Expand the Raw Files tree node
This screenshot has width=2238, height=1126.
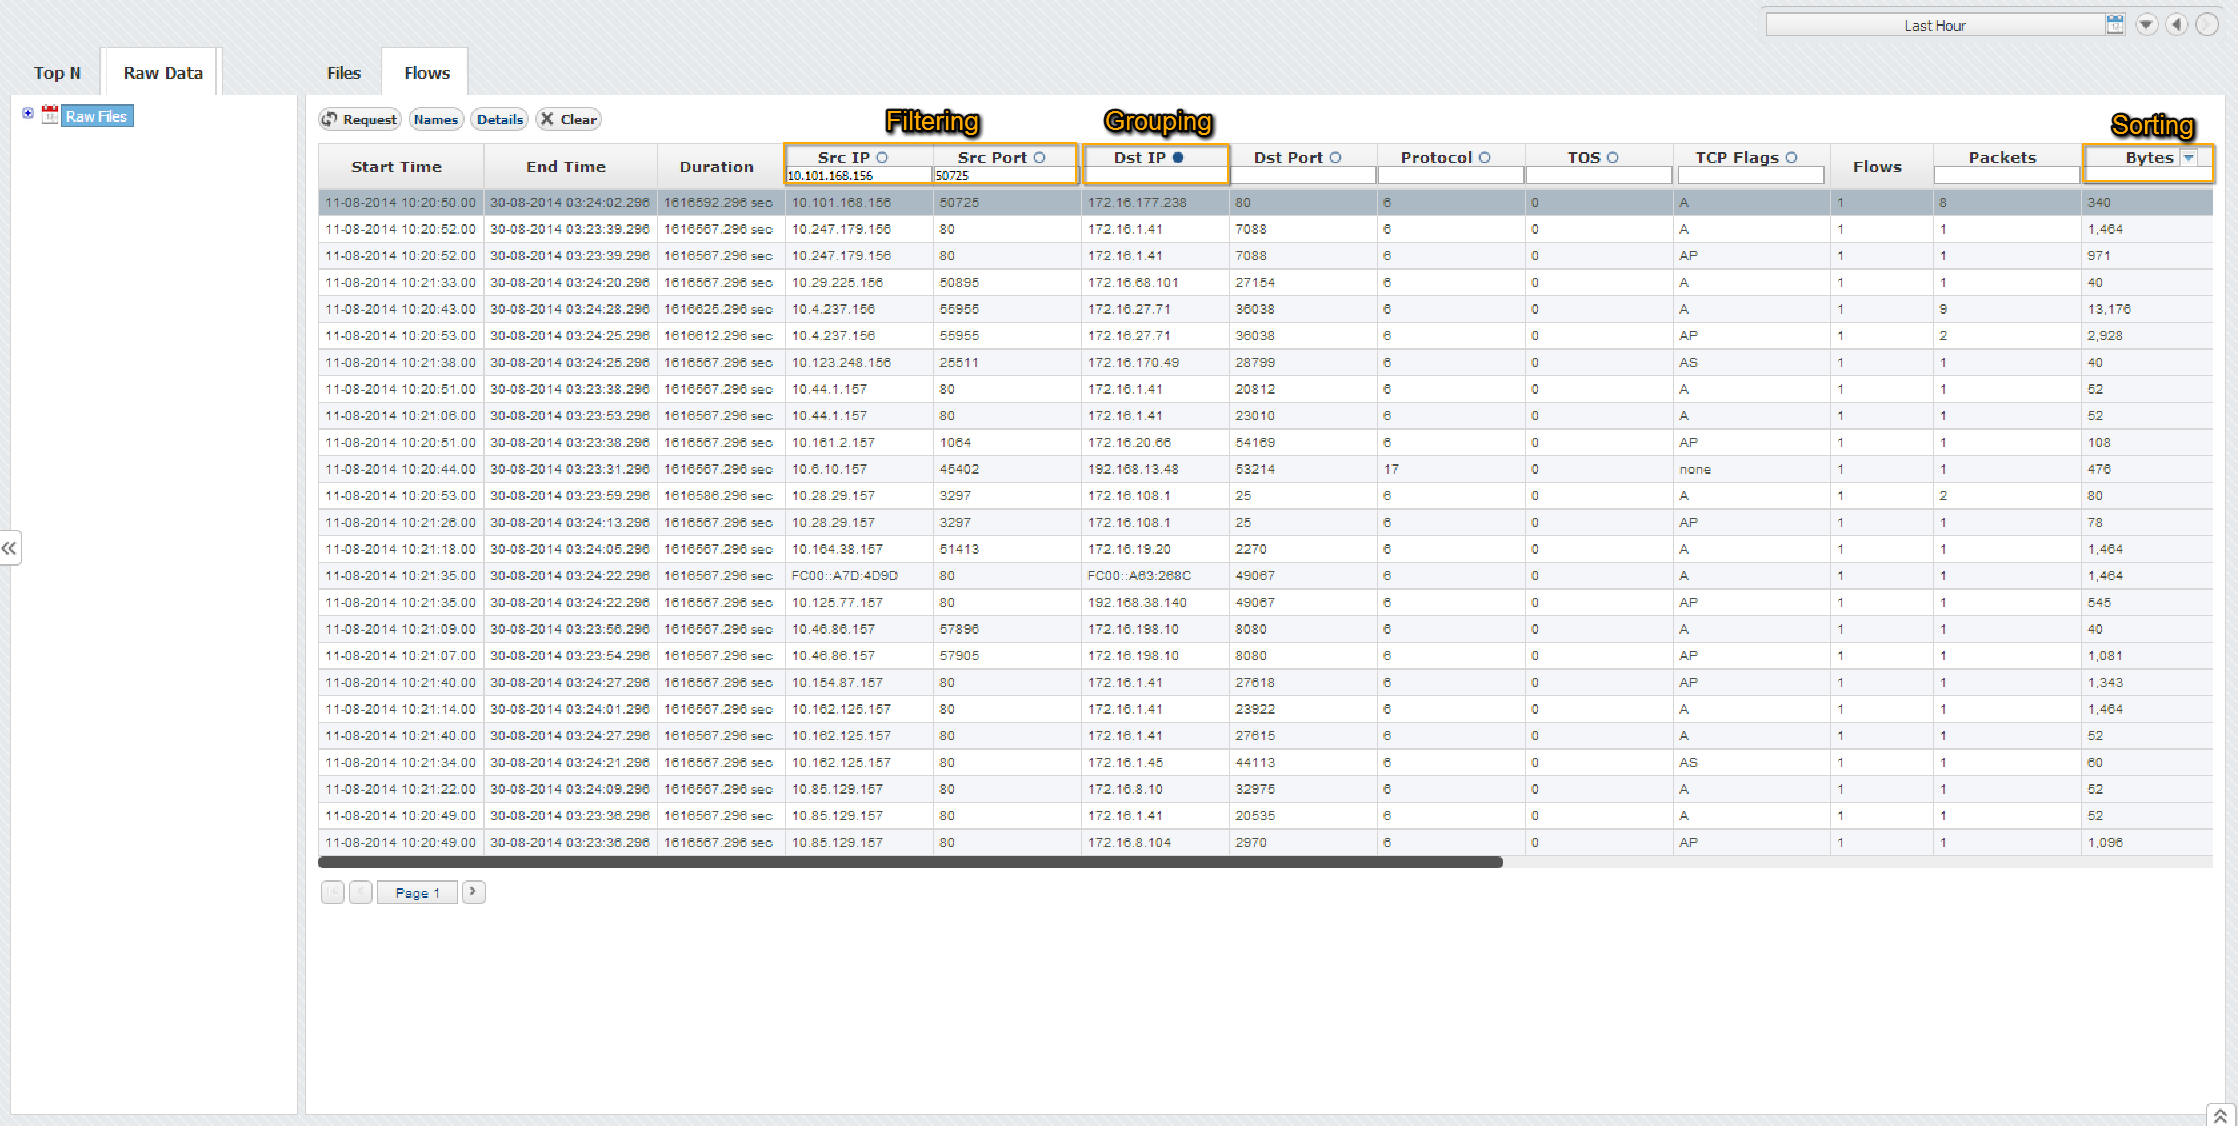point(28,114)
